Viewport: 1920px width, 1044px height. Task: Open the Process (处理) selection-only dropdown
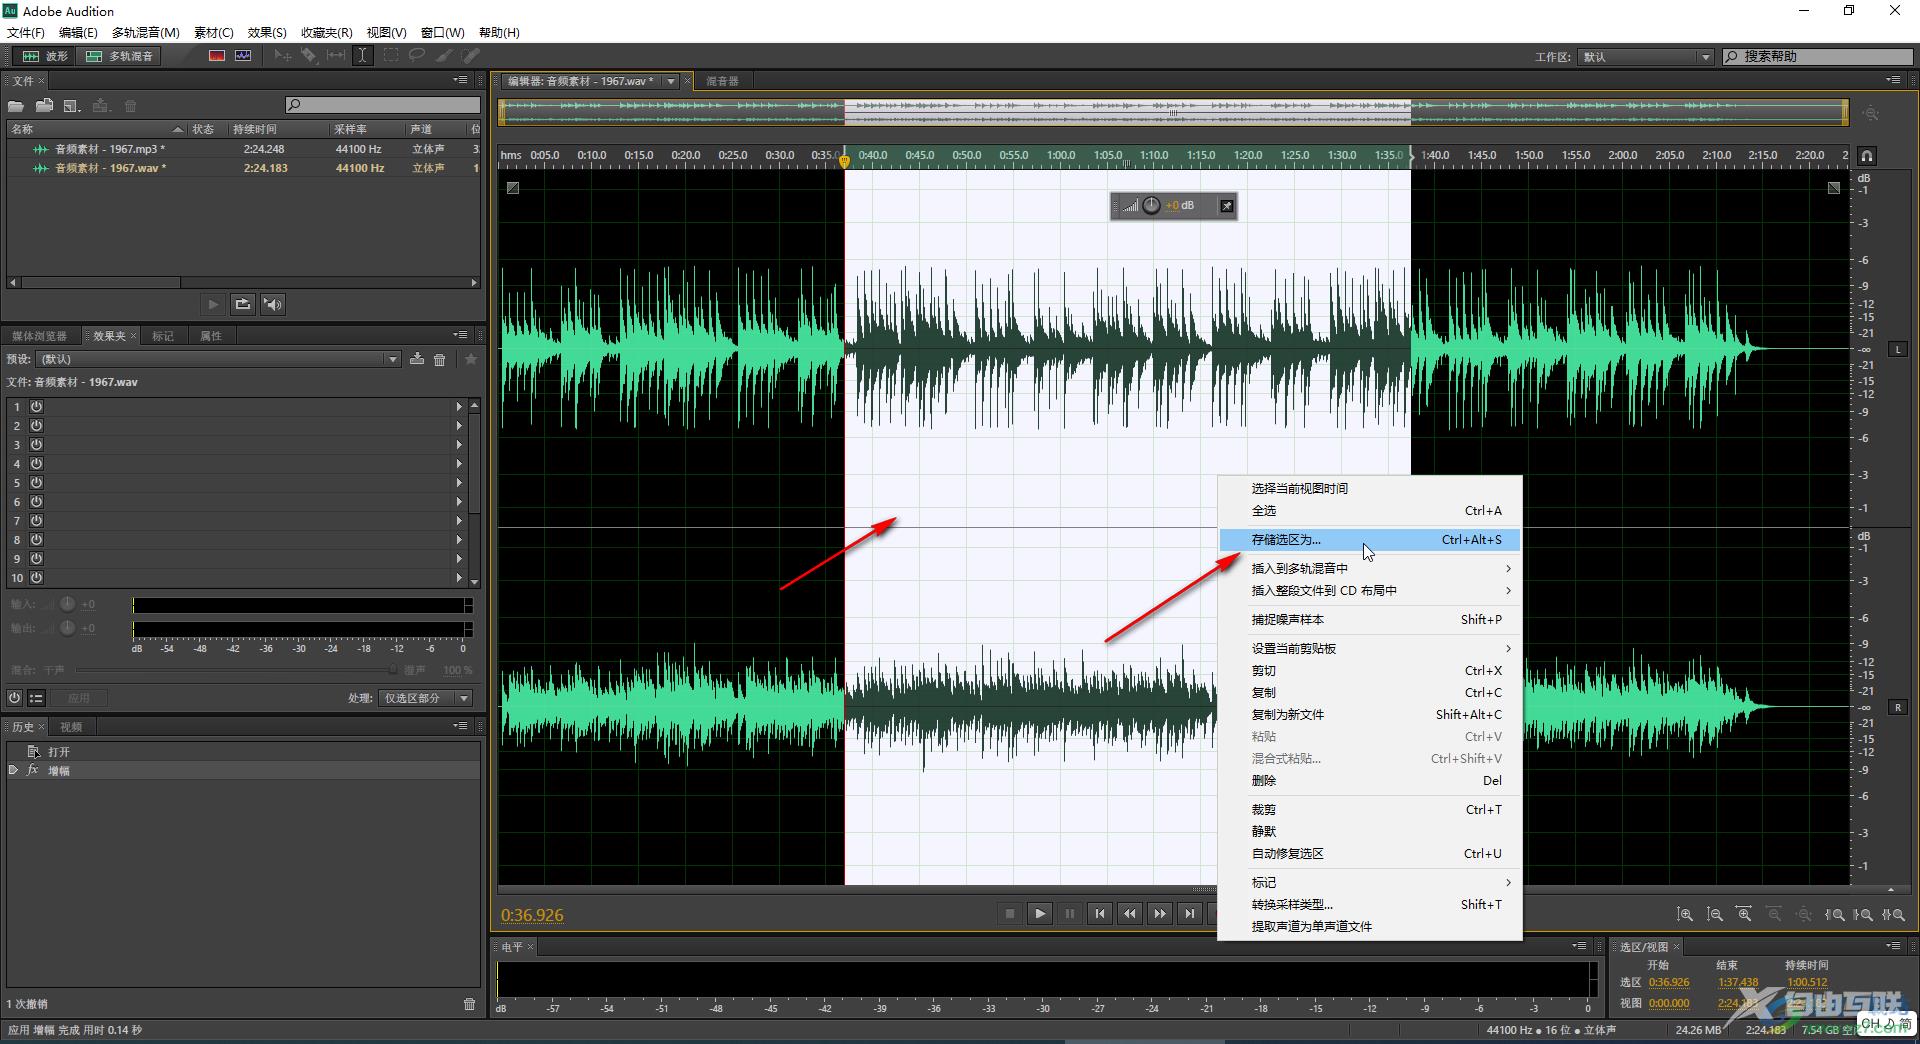click(x=426, y=698)
